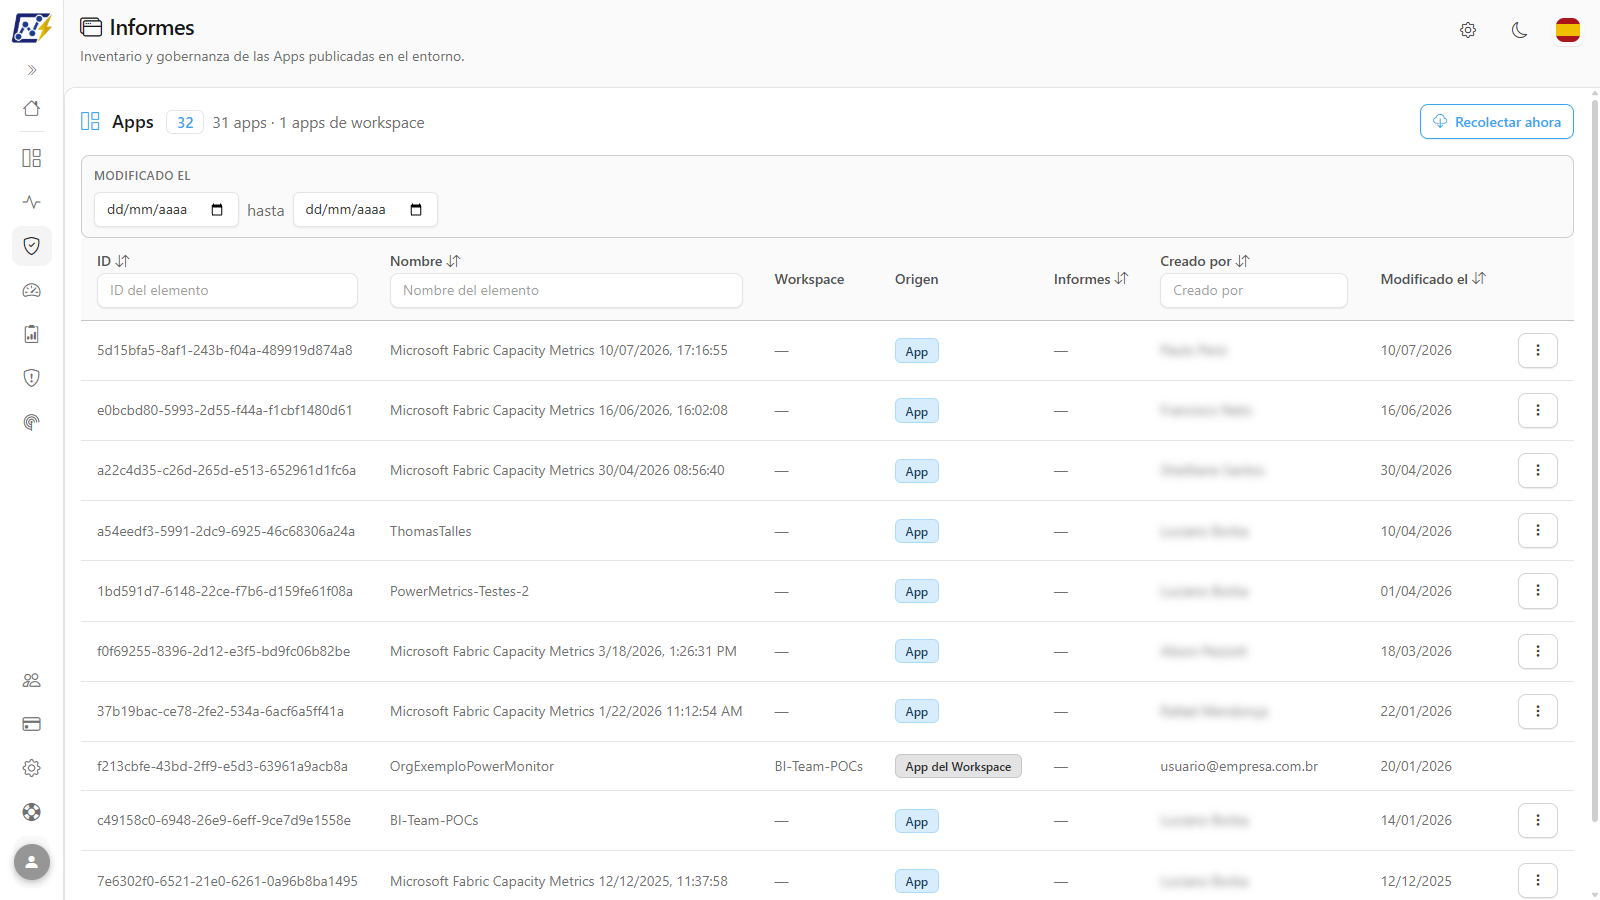Open the shield alert icon in the sidebar
Screen dimensions: 1600x900
pos(32,378)
